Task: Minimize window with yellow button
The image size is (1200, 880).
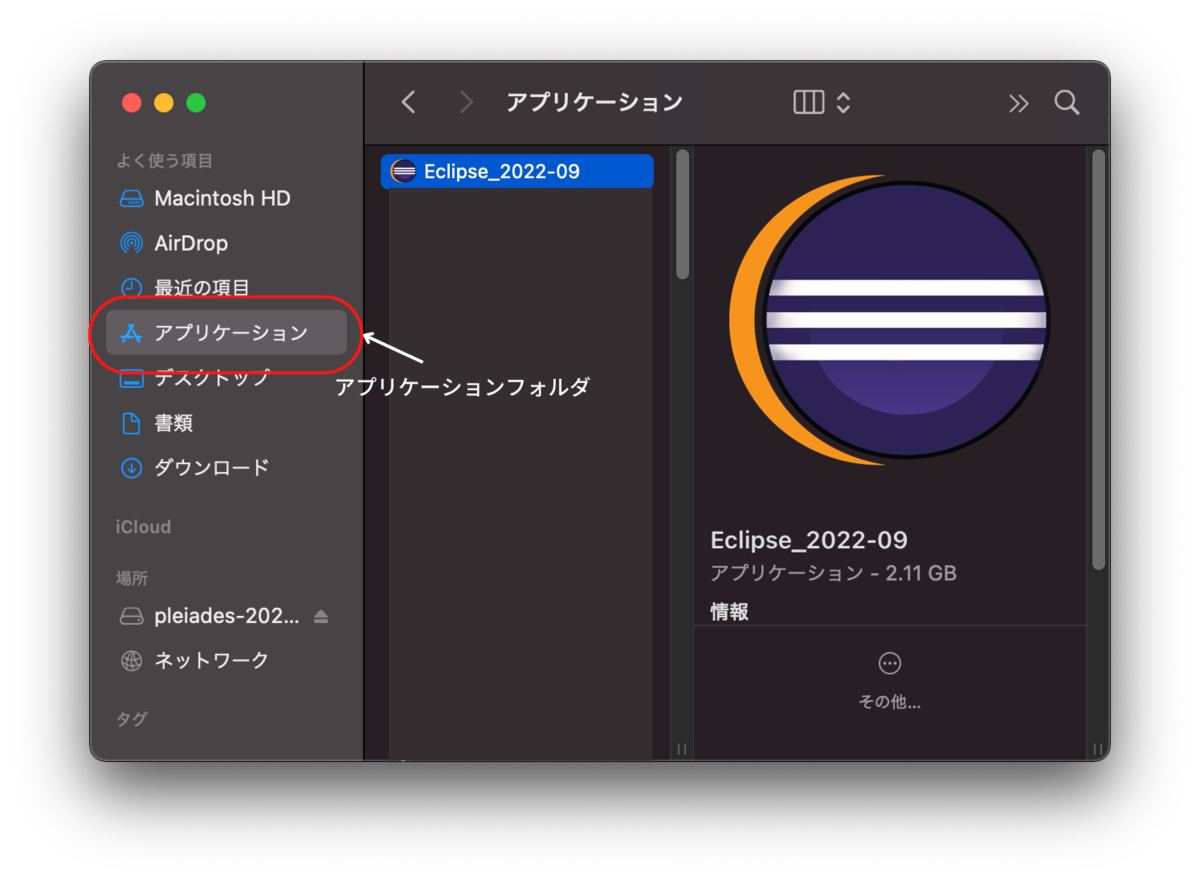Action: (x=164, y=103)
